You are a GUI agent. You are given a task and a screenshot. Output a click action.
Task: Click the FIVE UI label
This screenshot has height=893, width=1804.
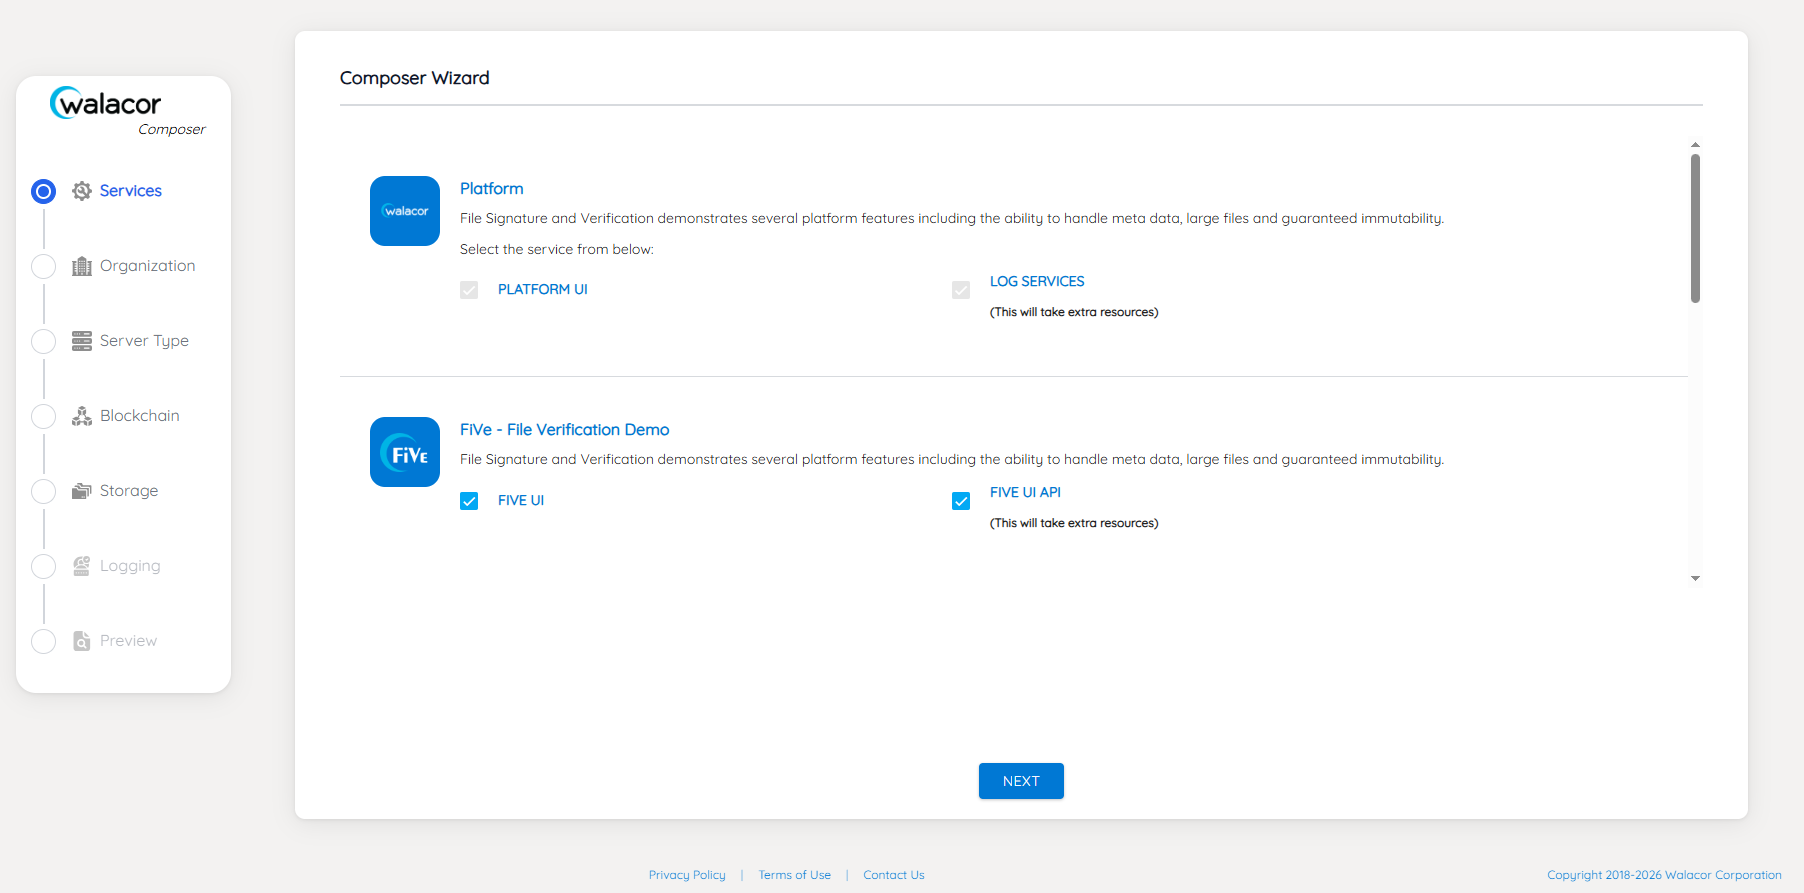(x=521, y=501)
